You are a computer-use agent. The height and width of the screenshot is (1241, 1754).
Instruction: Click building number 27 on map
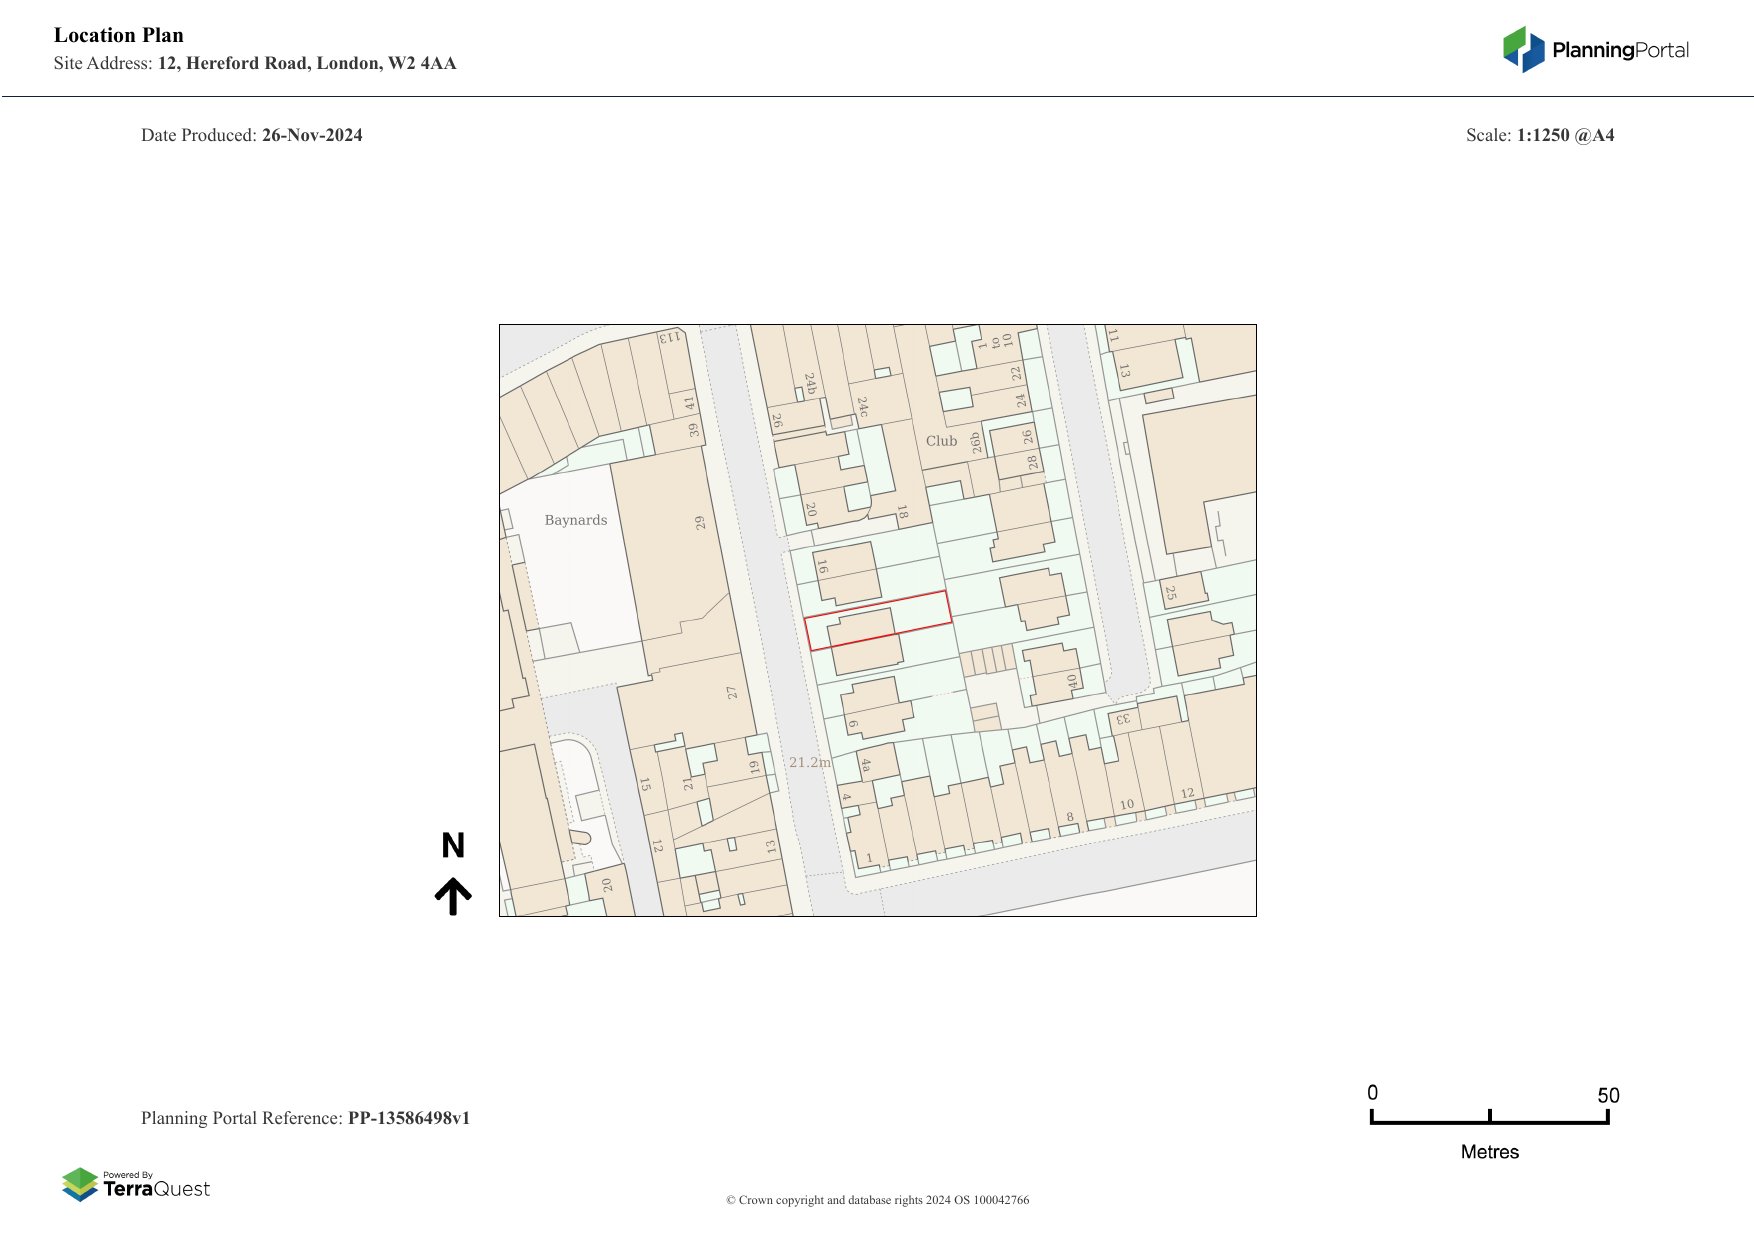click(x=732, y=692)
